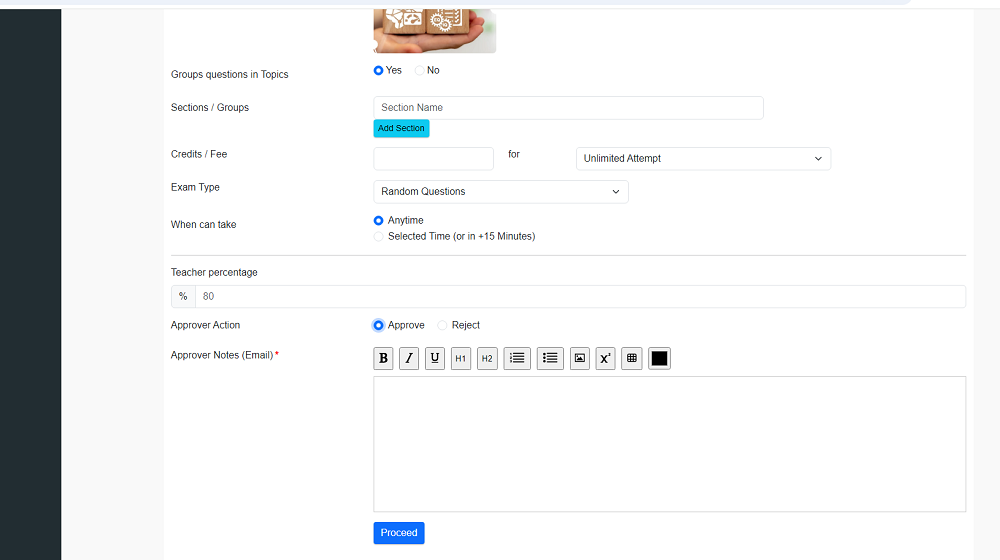Insert a bulleted list

coord(550,358)
